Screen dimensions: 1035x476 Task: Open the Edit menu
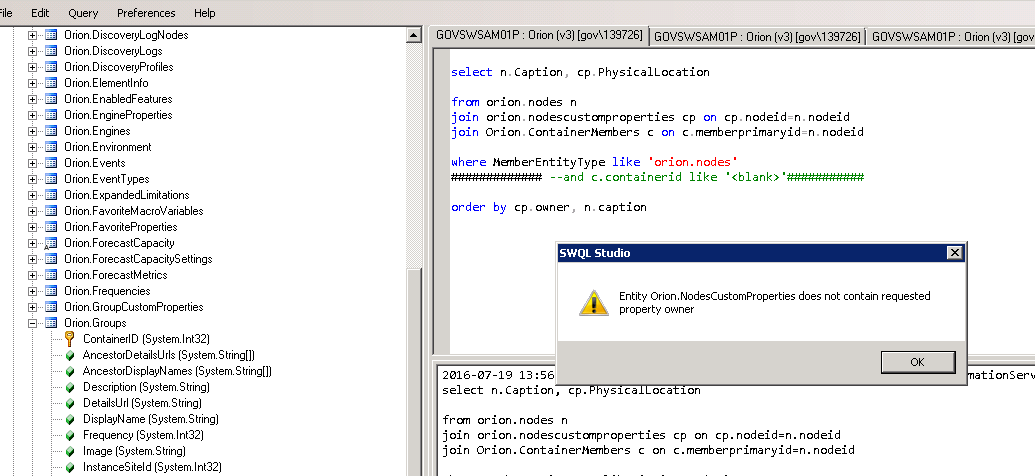pos(40,13)
